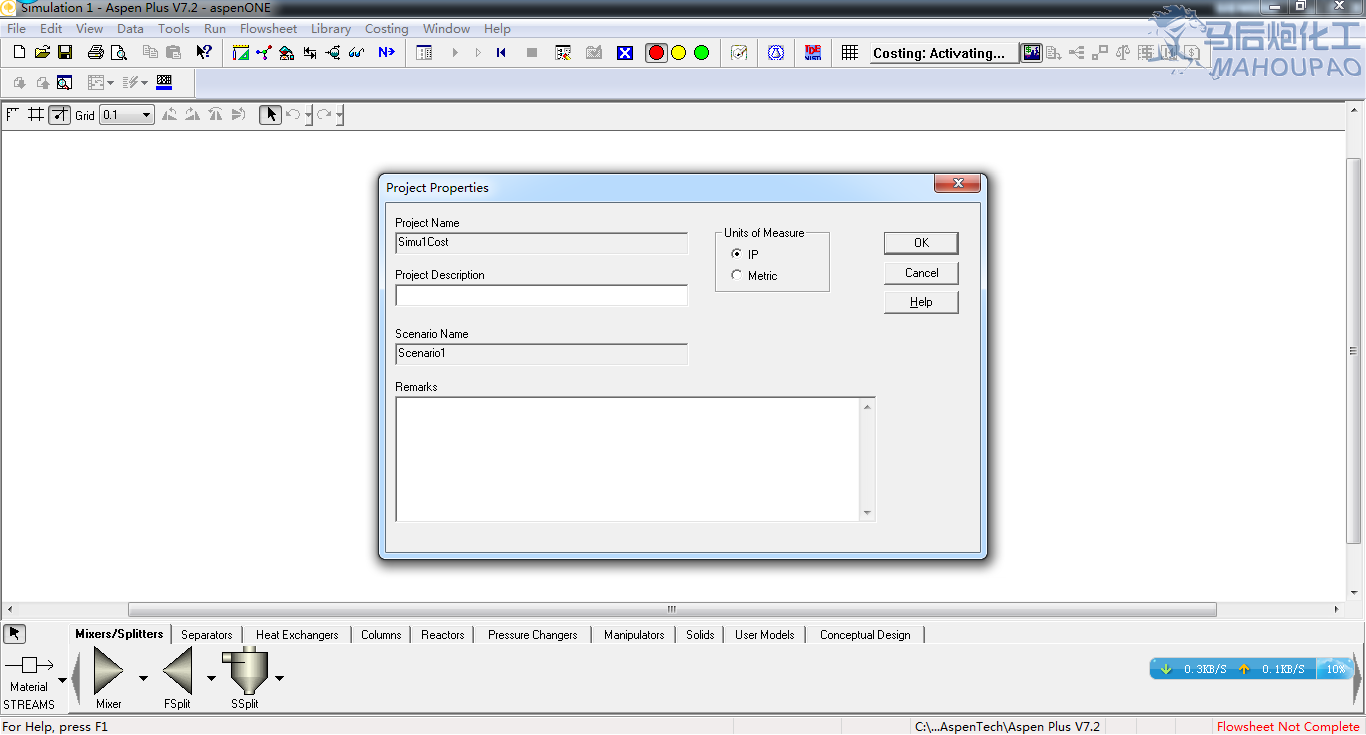This screenshot has height=735, width=1366.
Task: Click the blue Next (N>) icon
Action: point(387,52)
